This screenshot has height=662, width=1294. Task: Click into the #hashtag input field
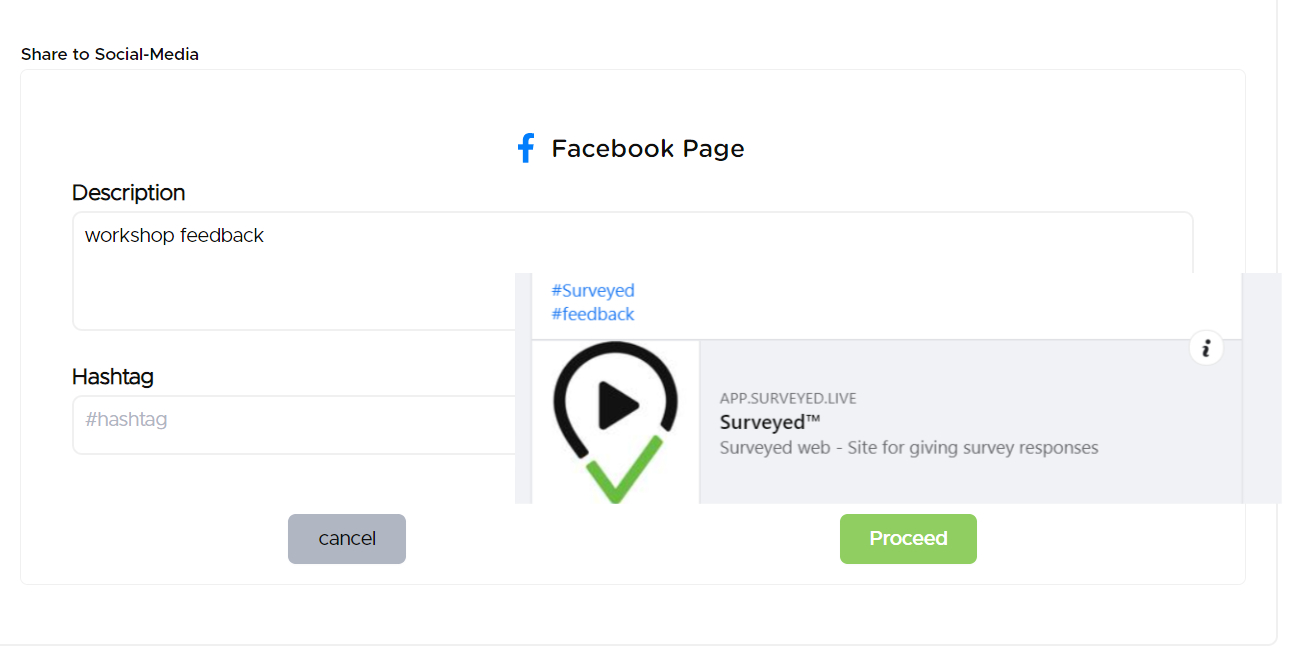coord(292,424)
